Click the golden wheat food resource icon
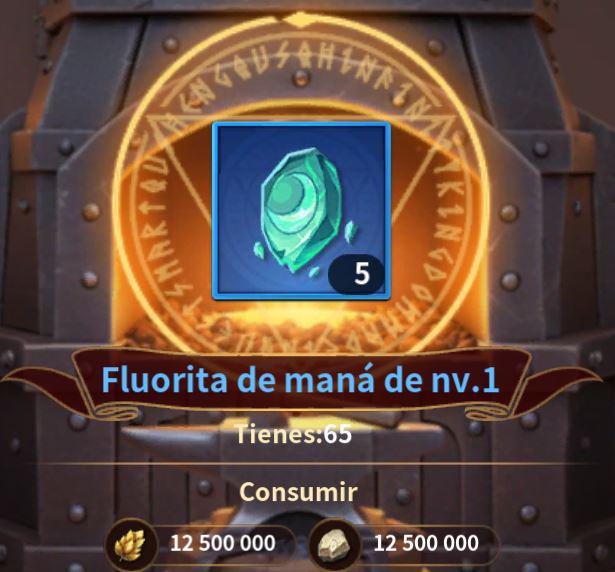The width and height of the screenshot is (615, 572). pyautogui.click(x=130, y=545)
